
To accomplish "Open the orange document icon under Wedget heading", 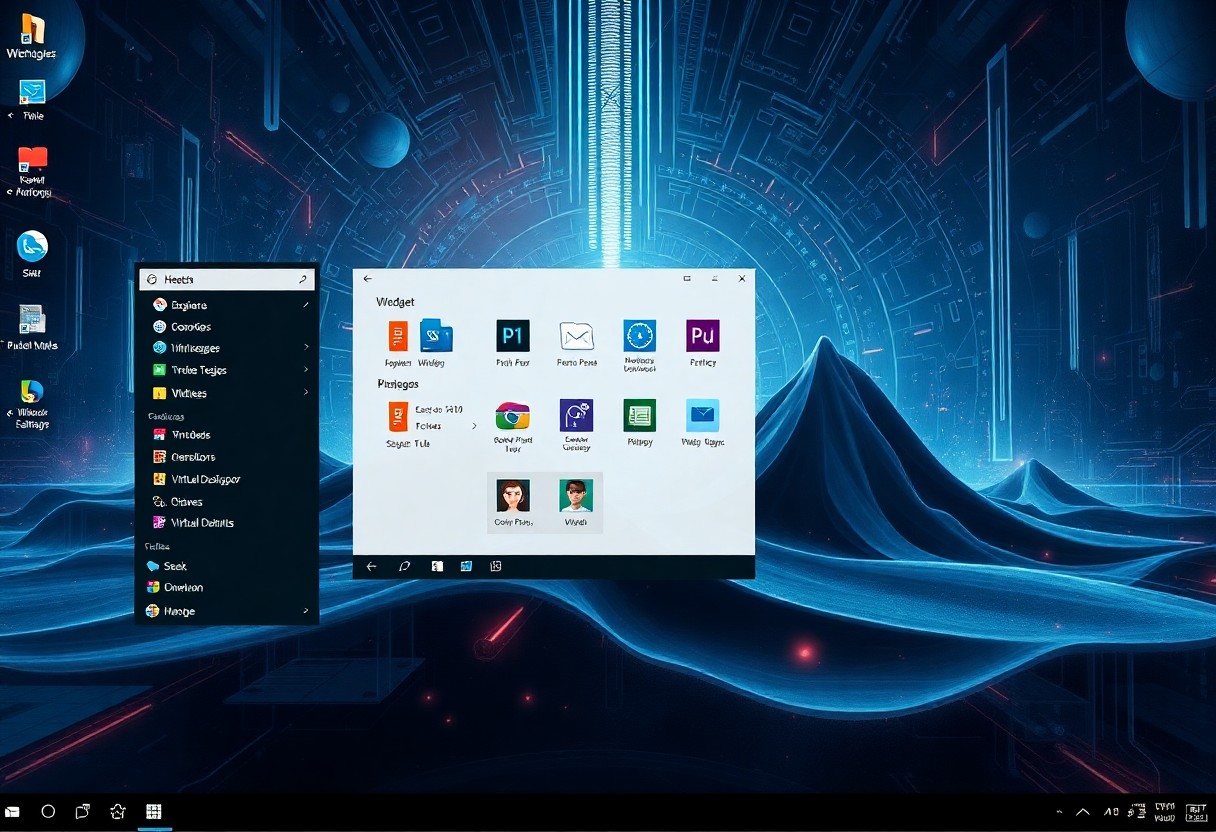I will pos(398,336).
